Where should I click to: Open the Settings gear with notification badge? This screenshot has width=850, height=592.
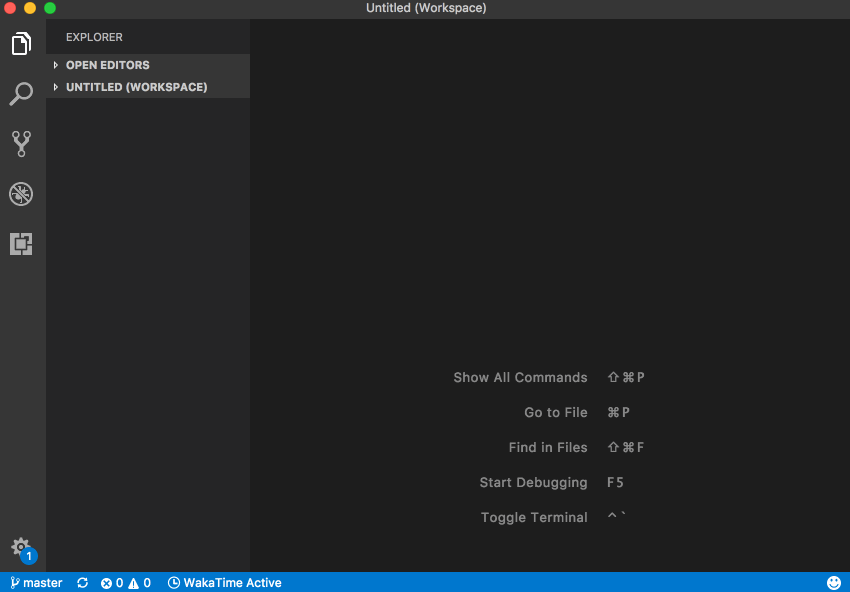[x=21, y=546]
